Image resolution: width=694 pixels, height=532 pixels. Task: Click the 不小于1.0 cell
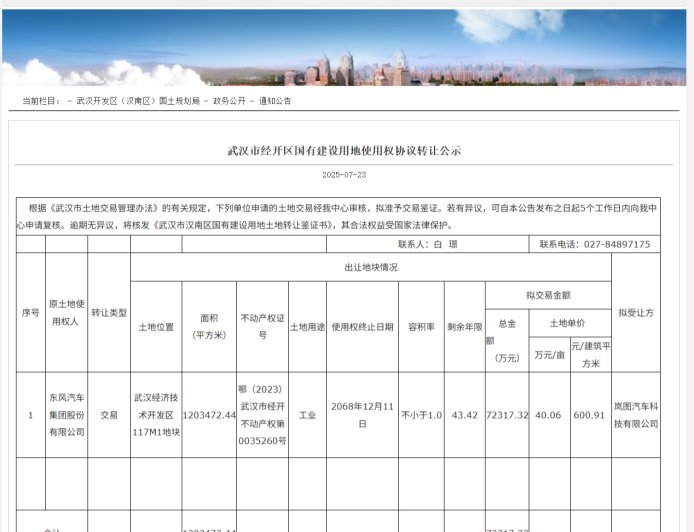point(421,415)
